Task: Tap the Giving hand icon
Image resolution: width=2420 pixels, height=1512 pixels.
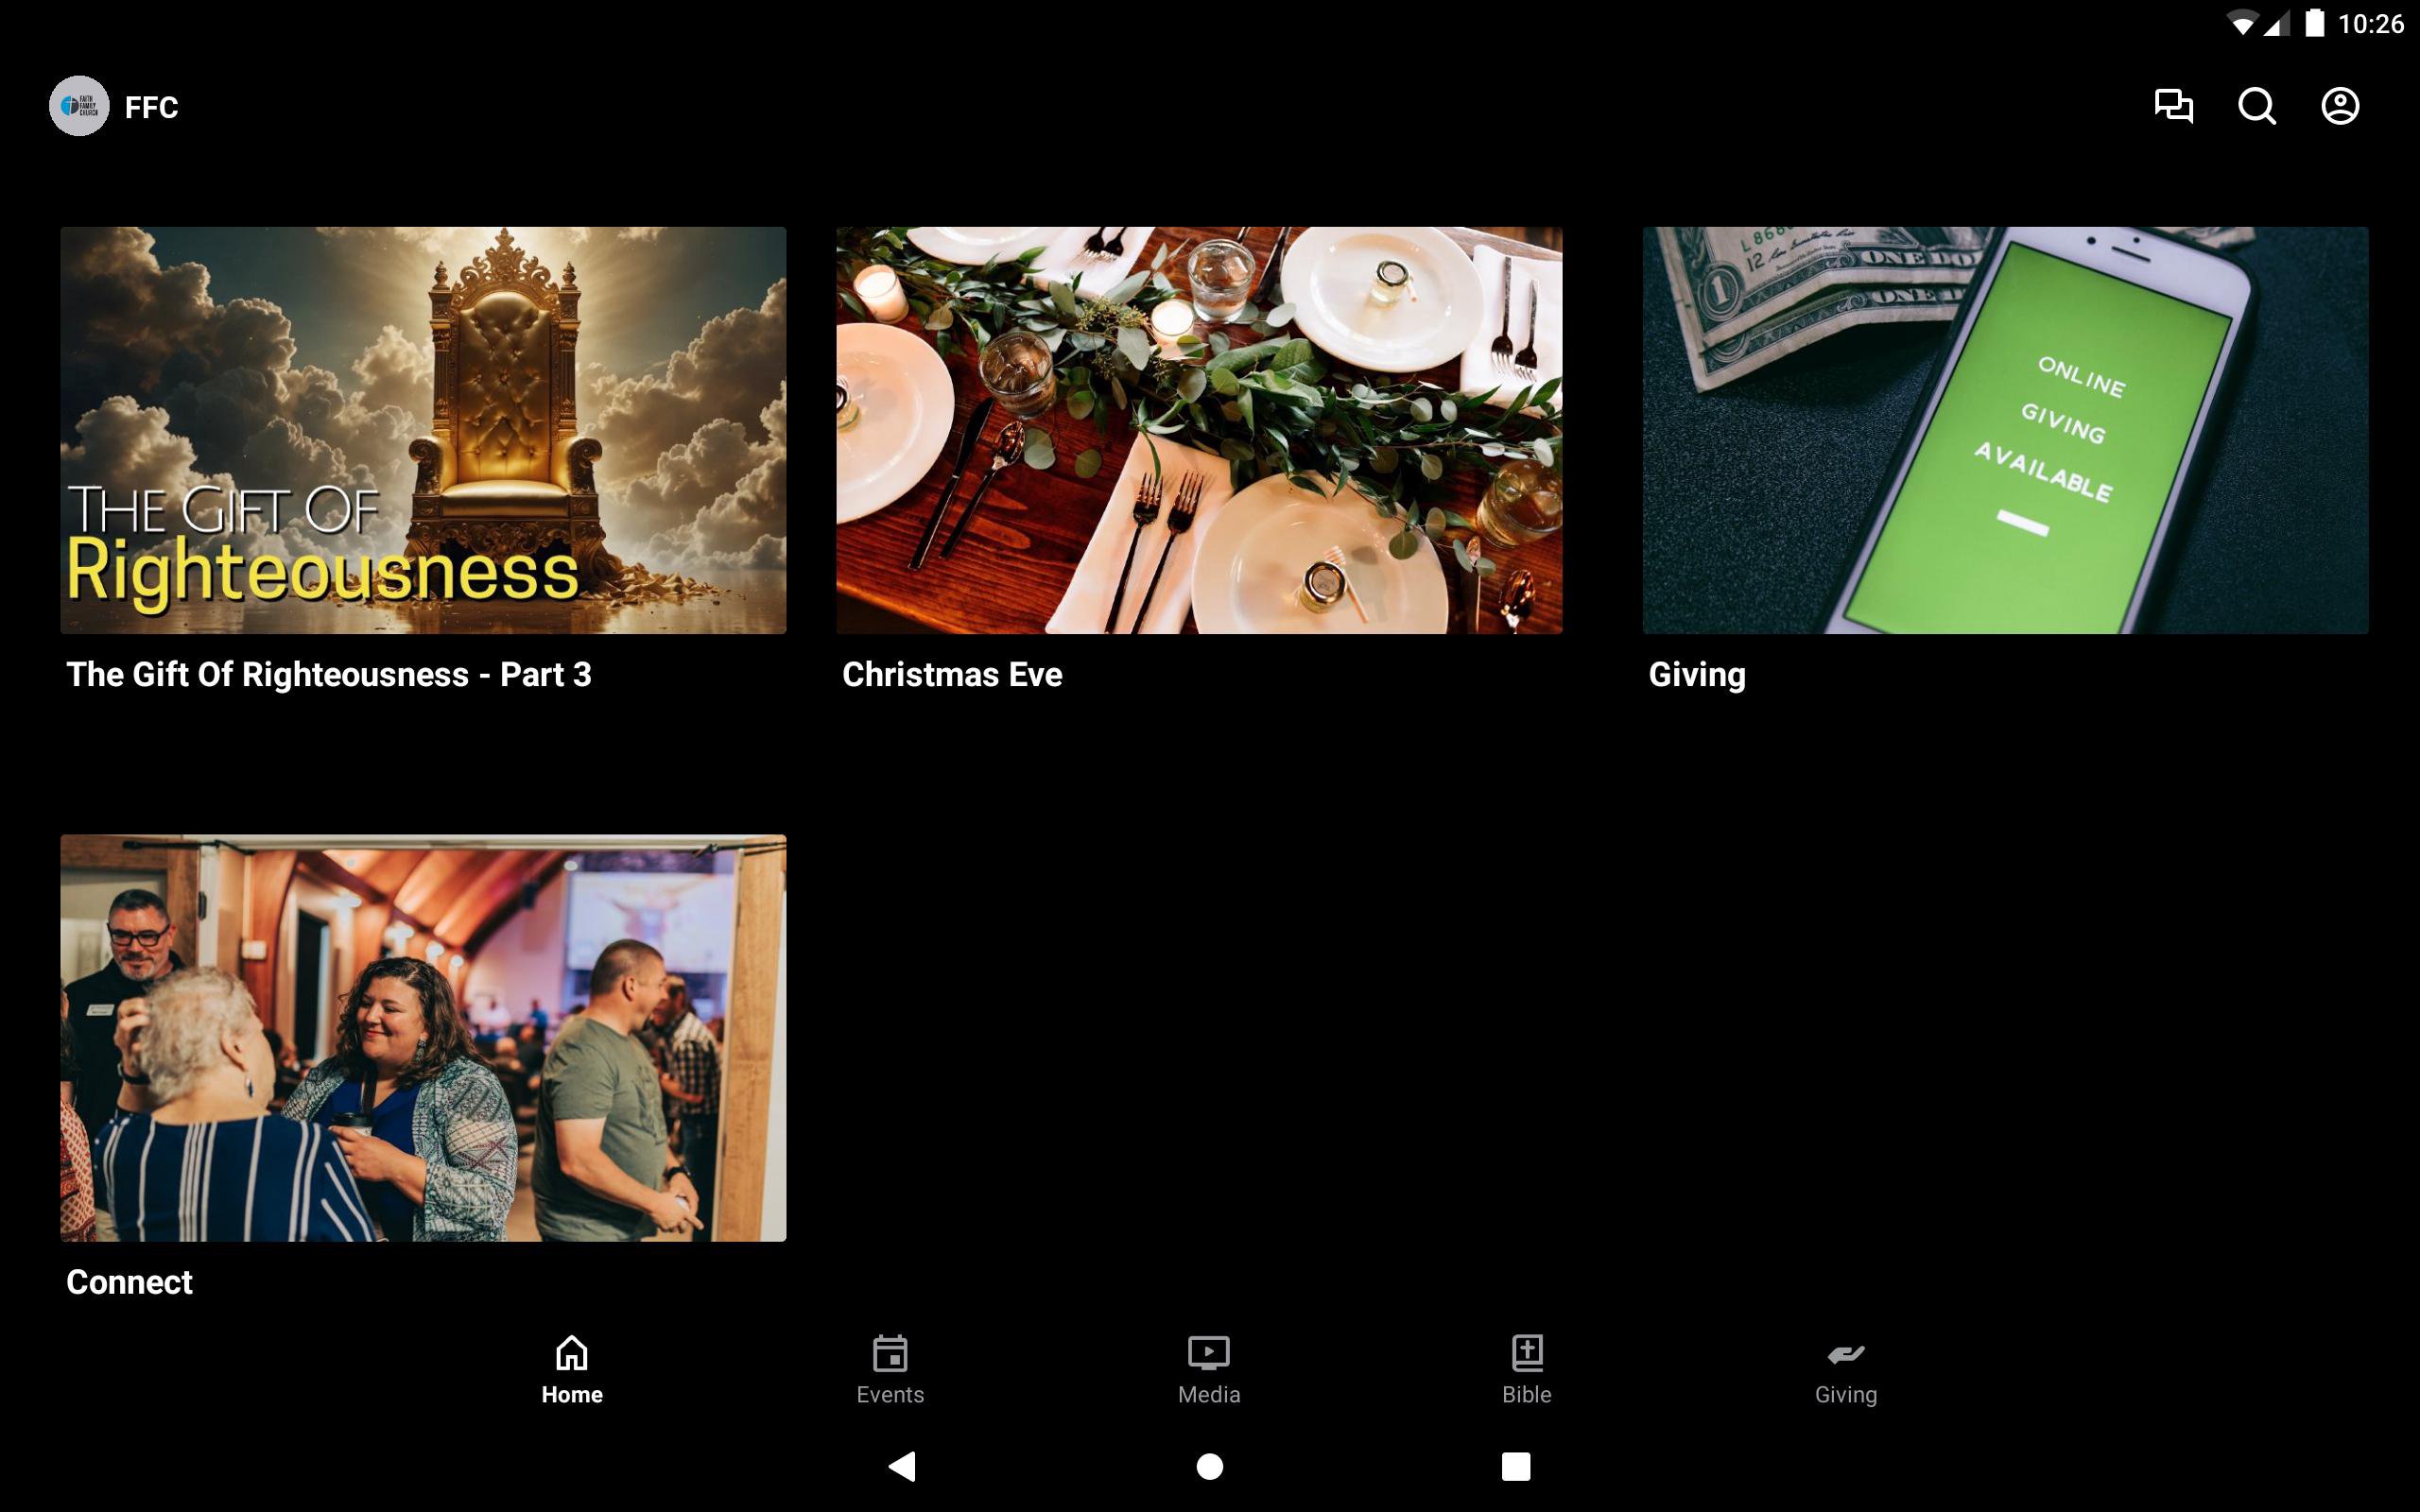Action: (x=1845, y=1353)
